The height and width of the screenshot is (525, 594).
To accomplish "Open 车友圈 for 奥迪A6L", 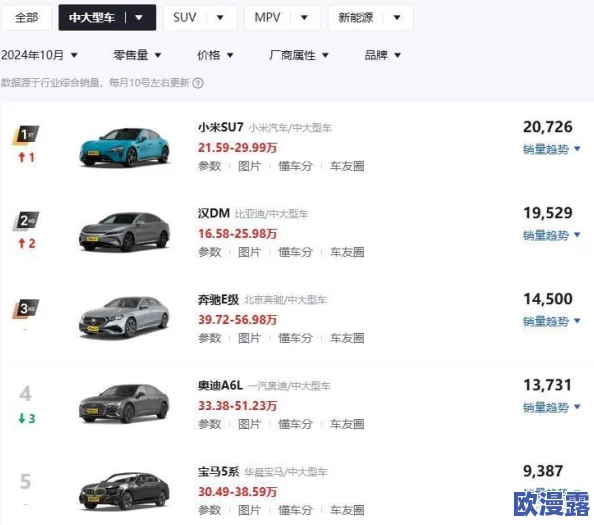I will click(x=347, y=424).
